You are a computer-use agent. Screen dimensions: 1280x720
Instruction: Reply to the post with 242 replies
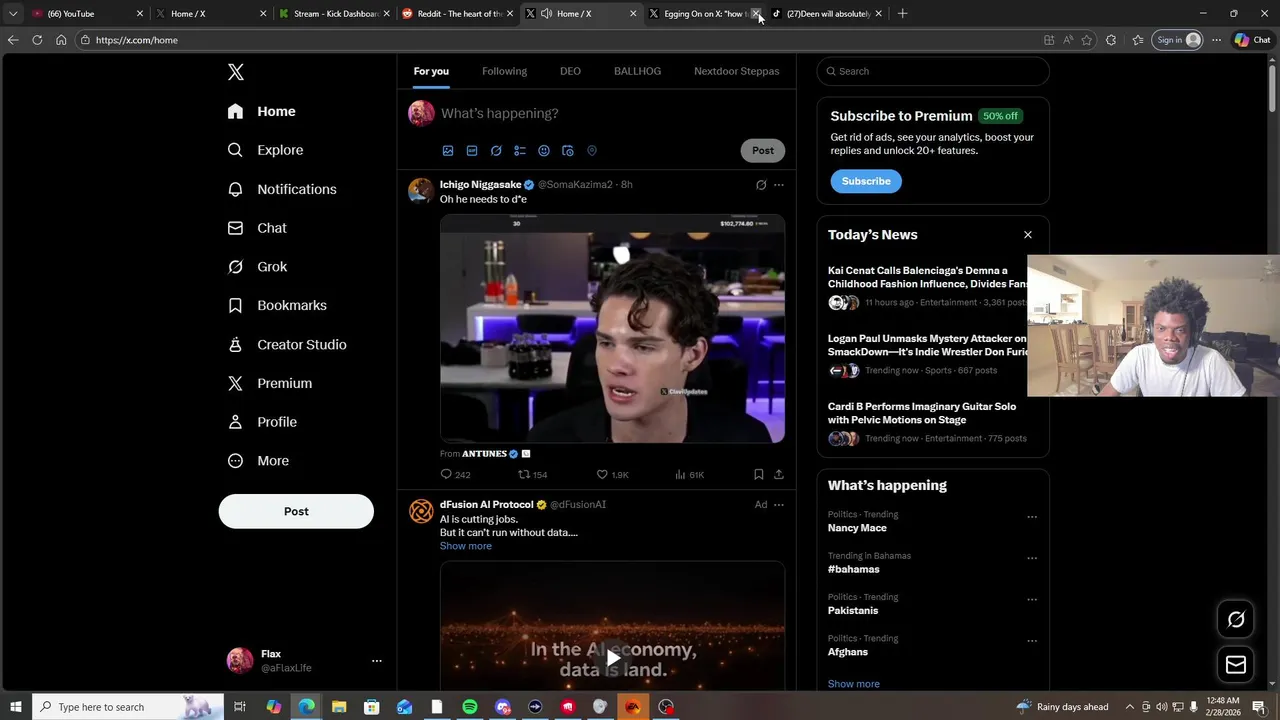[455, 475]
